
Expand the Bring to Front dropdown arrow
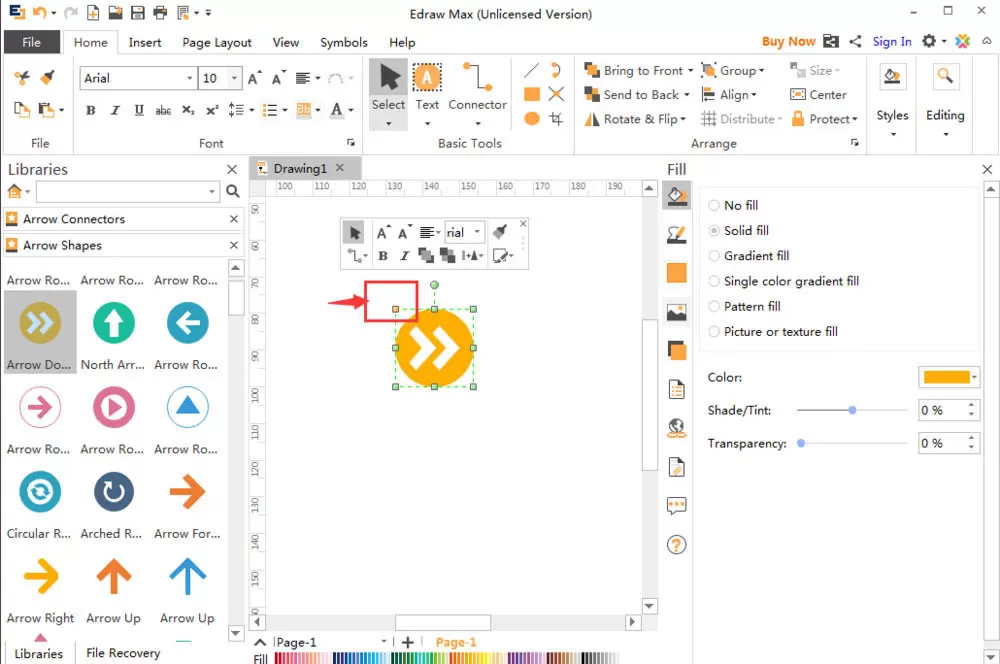691,71
